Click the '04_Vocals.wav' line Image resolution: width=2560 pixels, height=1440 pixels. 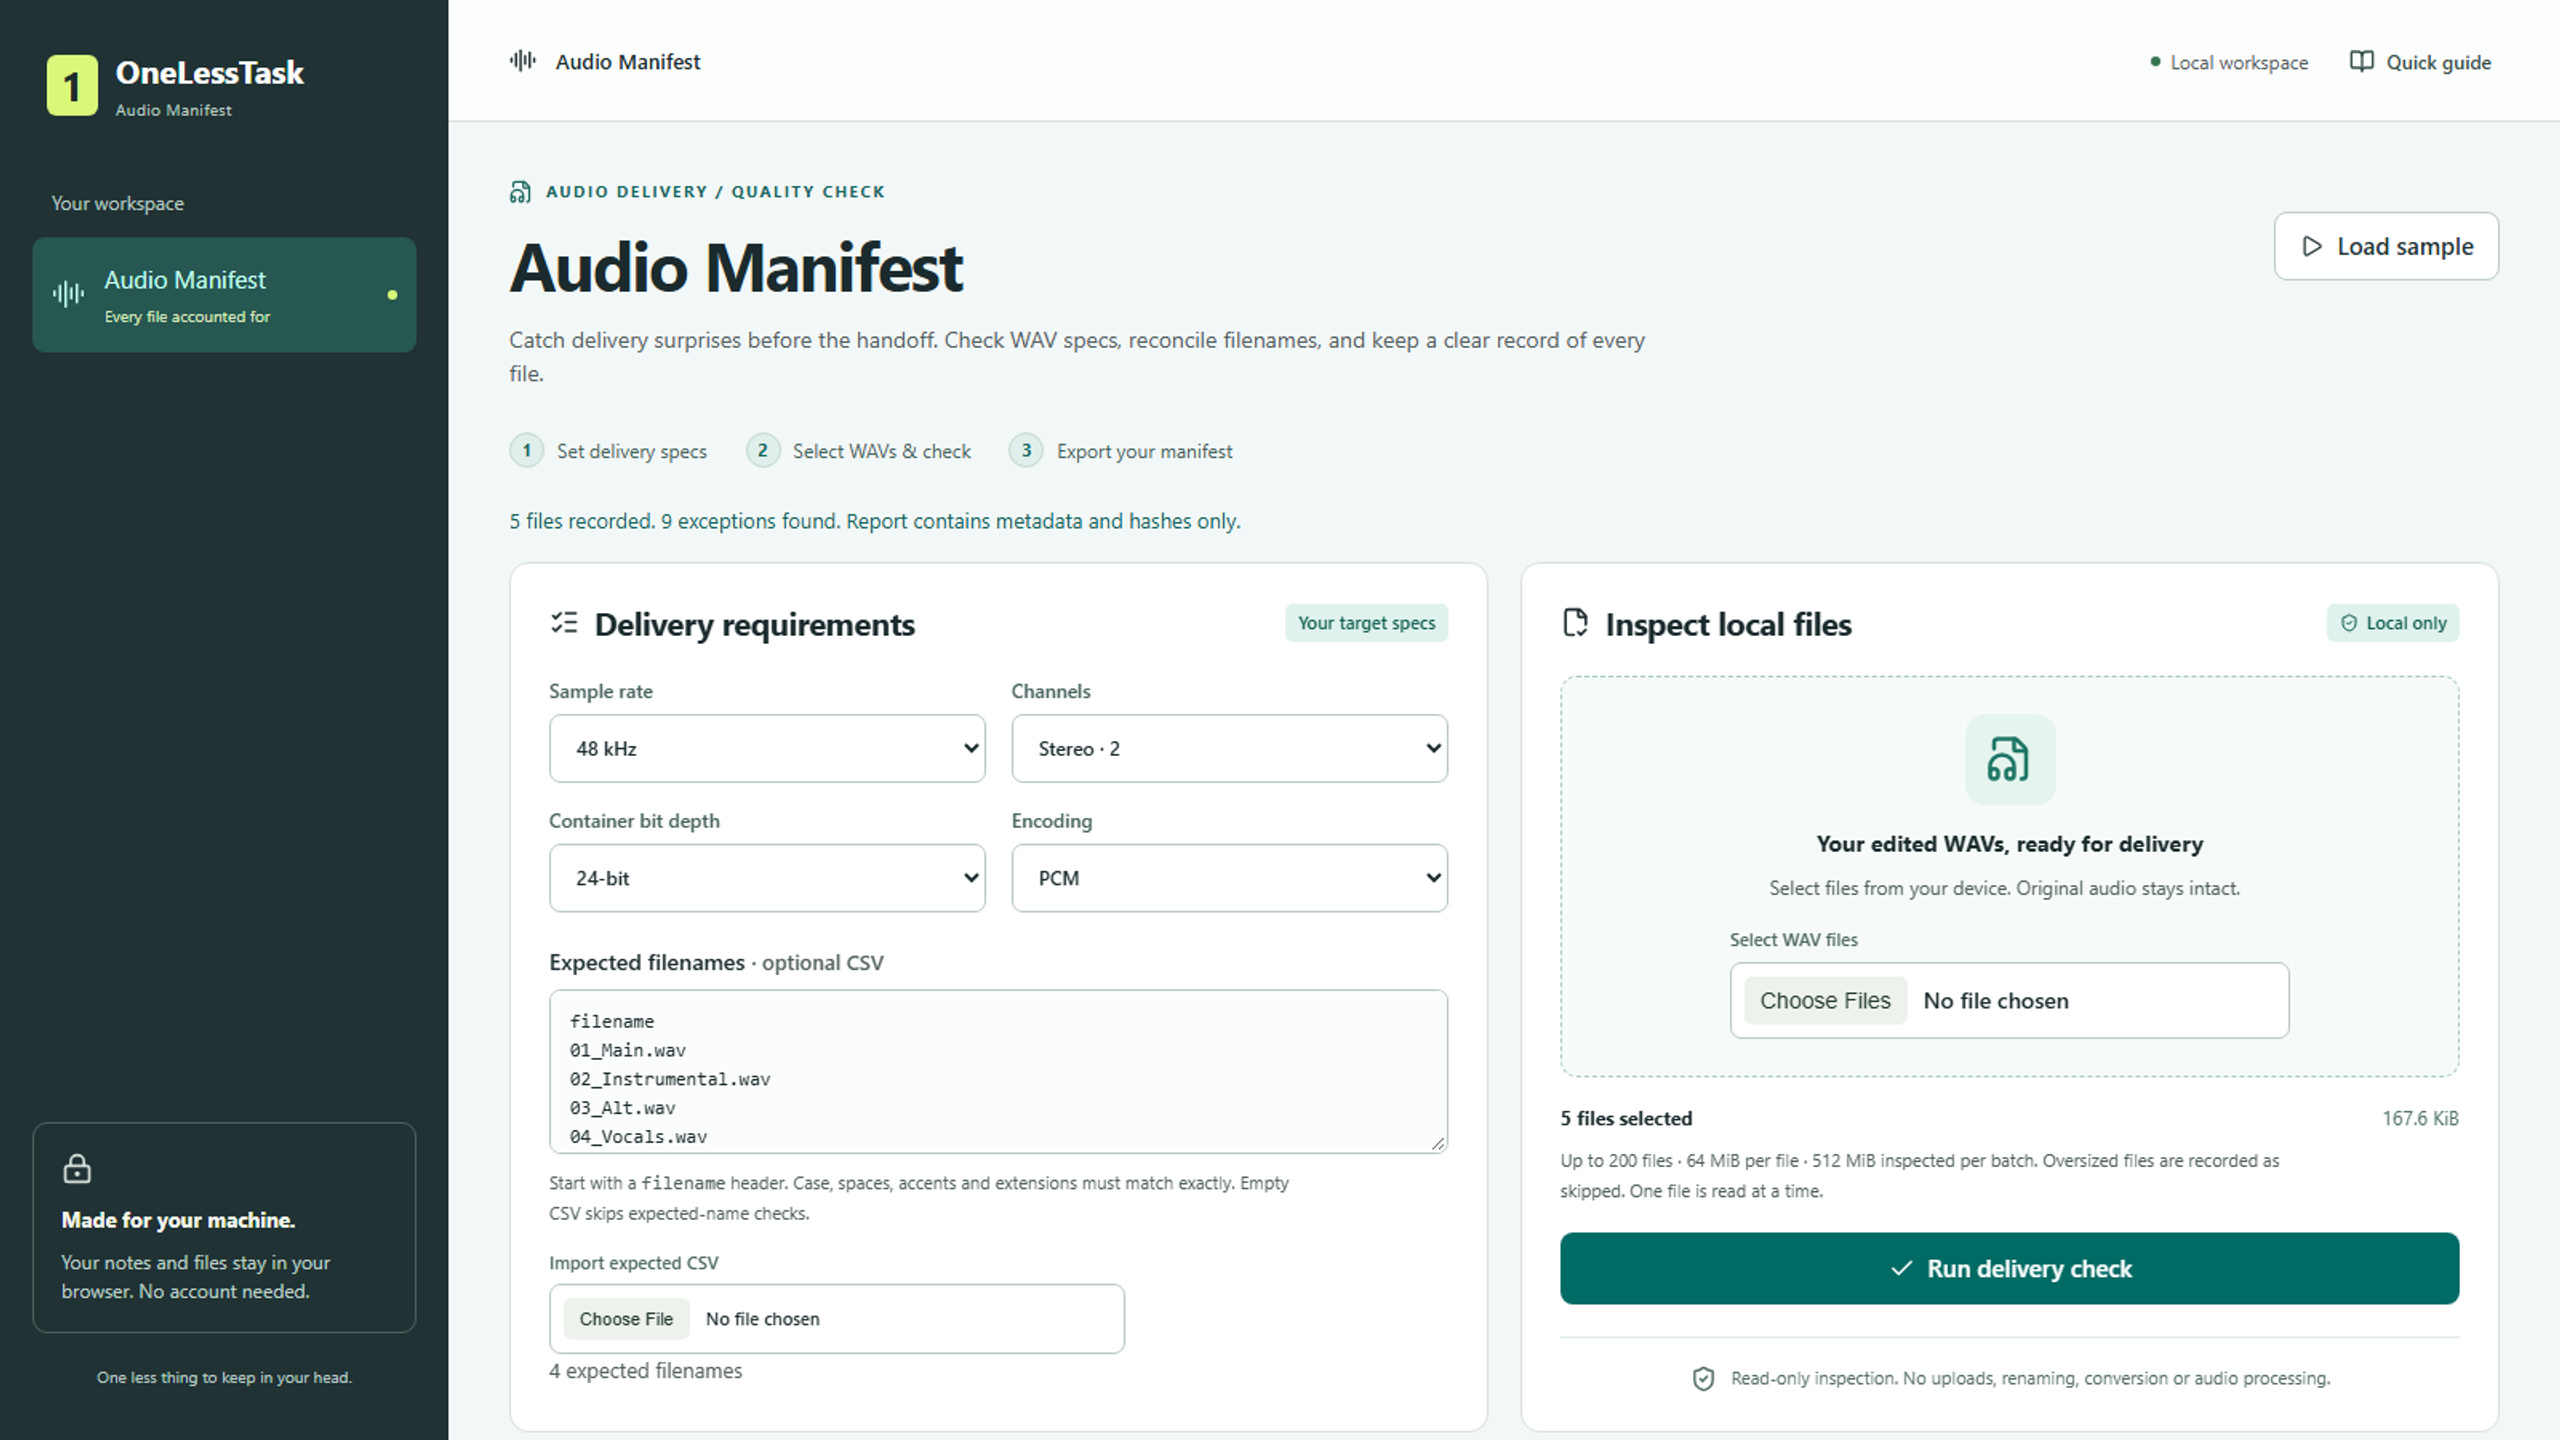pos(638,1137)
